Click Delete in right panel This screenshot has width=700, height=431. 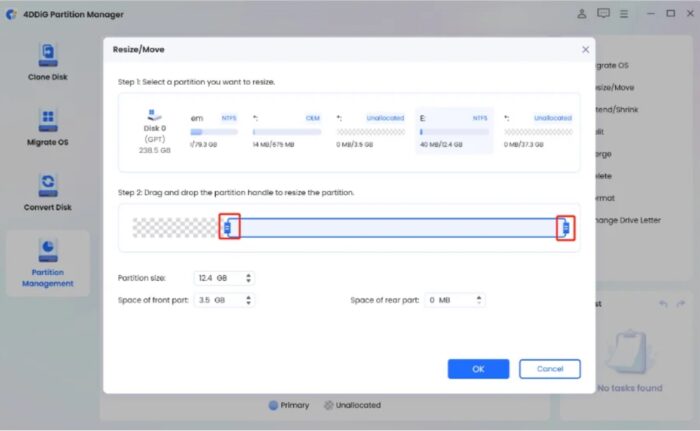[x=604, y=176]
